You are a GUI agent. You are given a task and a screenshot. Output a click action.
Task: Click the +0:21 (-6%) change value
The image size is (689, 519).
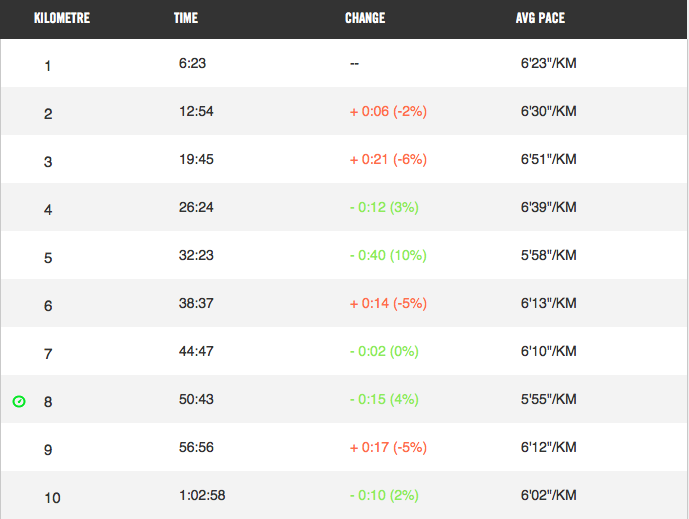point(388,160)
